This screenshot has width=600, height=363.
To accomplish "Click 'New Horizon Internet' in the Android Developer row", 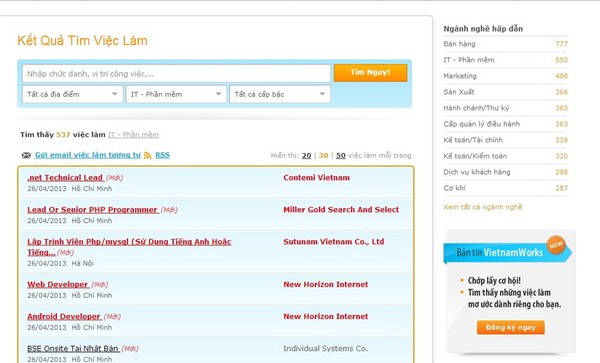I will point(326,316).
